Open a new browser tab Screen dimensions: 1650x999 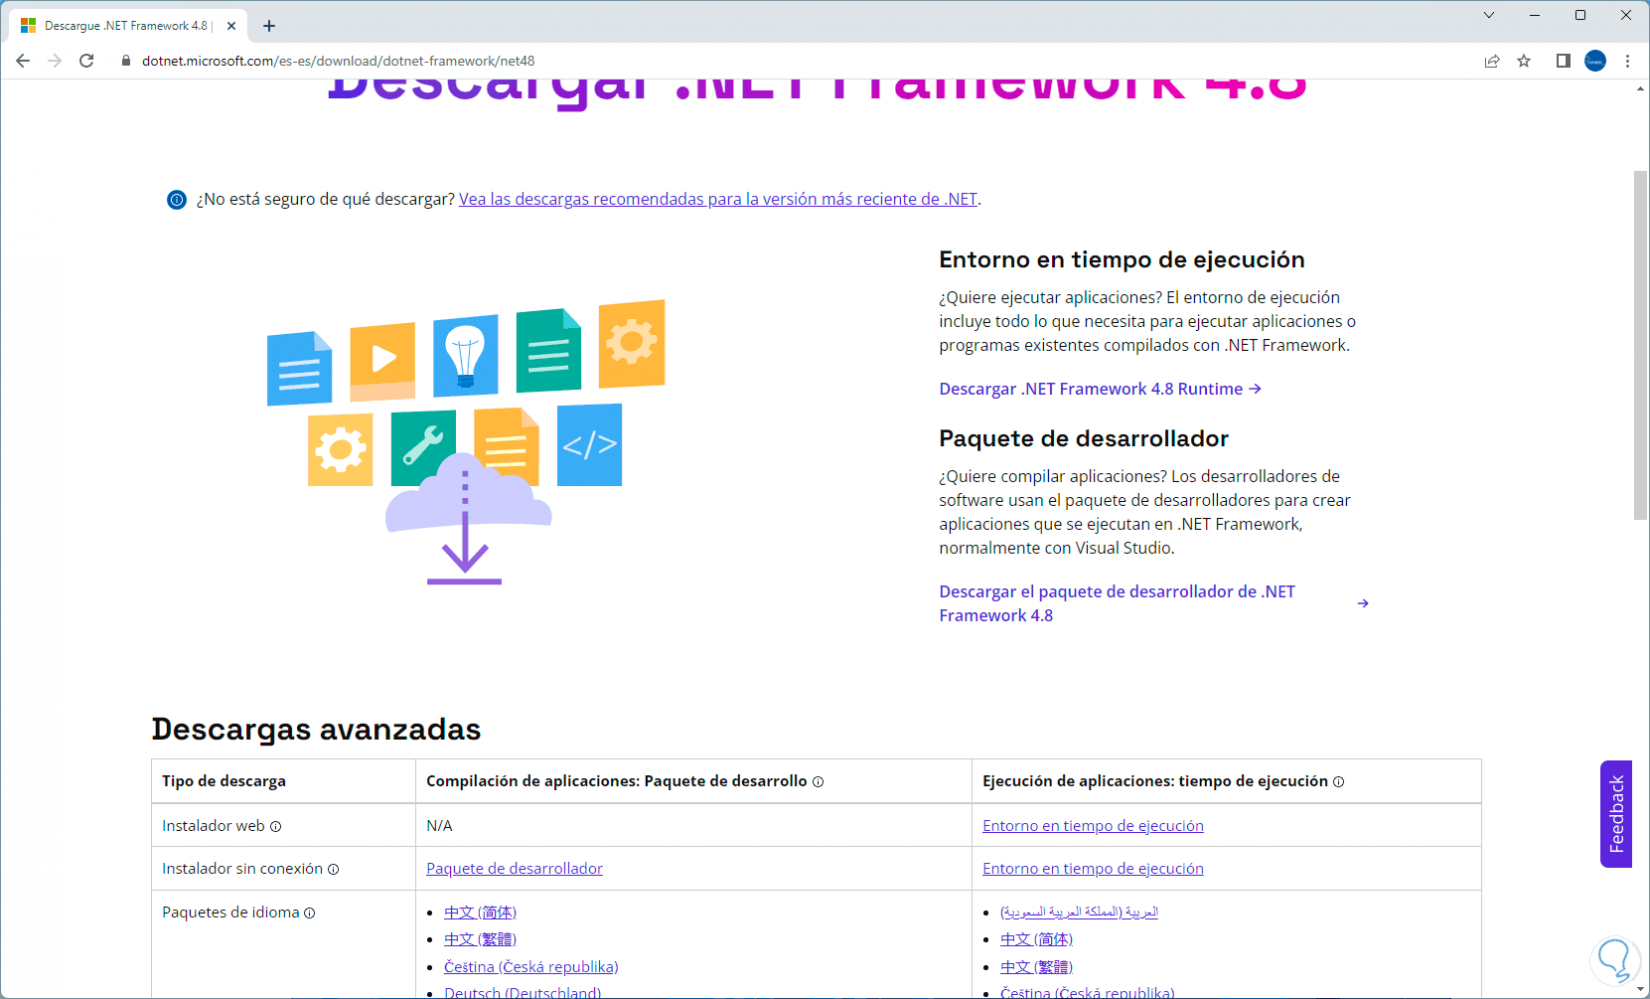269,26
